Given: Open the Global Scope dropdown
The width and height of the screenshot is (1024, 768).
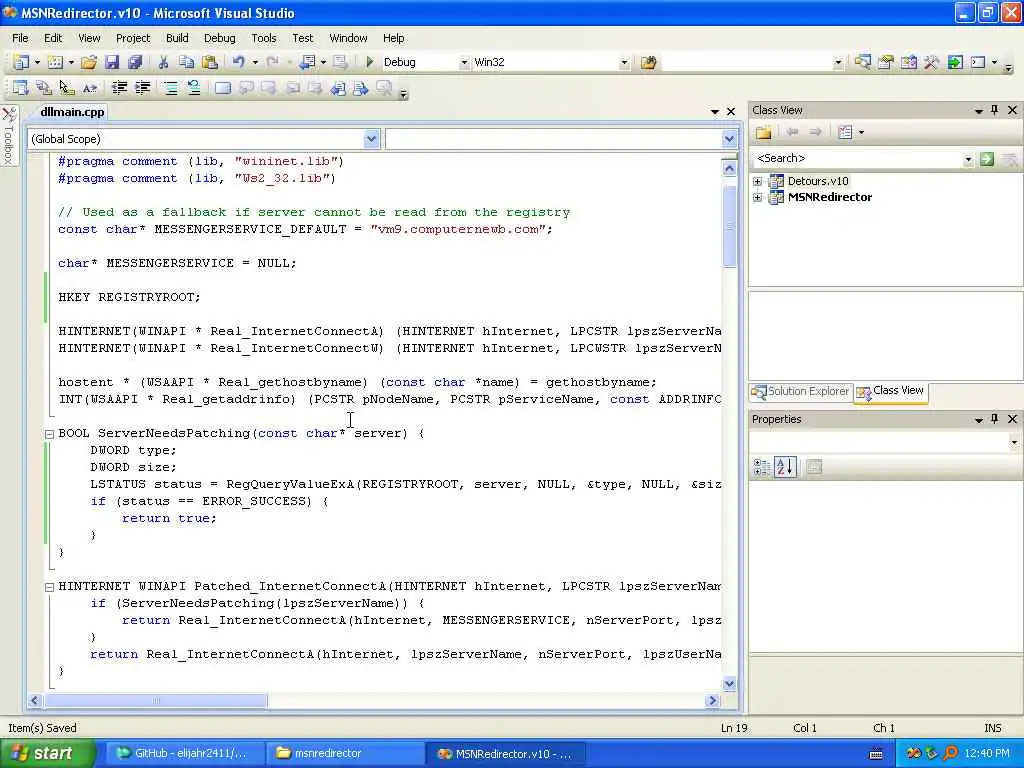Looking at the screenshot, I should click(371, 139).
